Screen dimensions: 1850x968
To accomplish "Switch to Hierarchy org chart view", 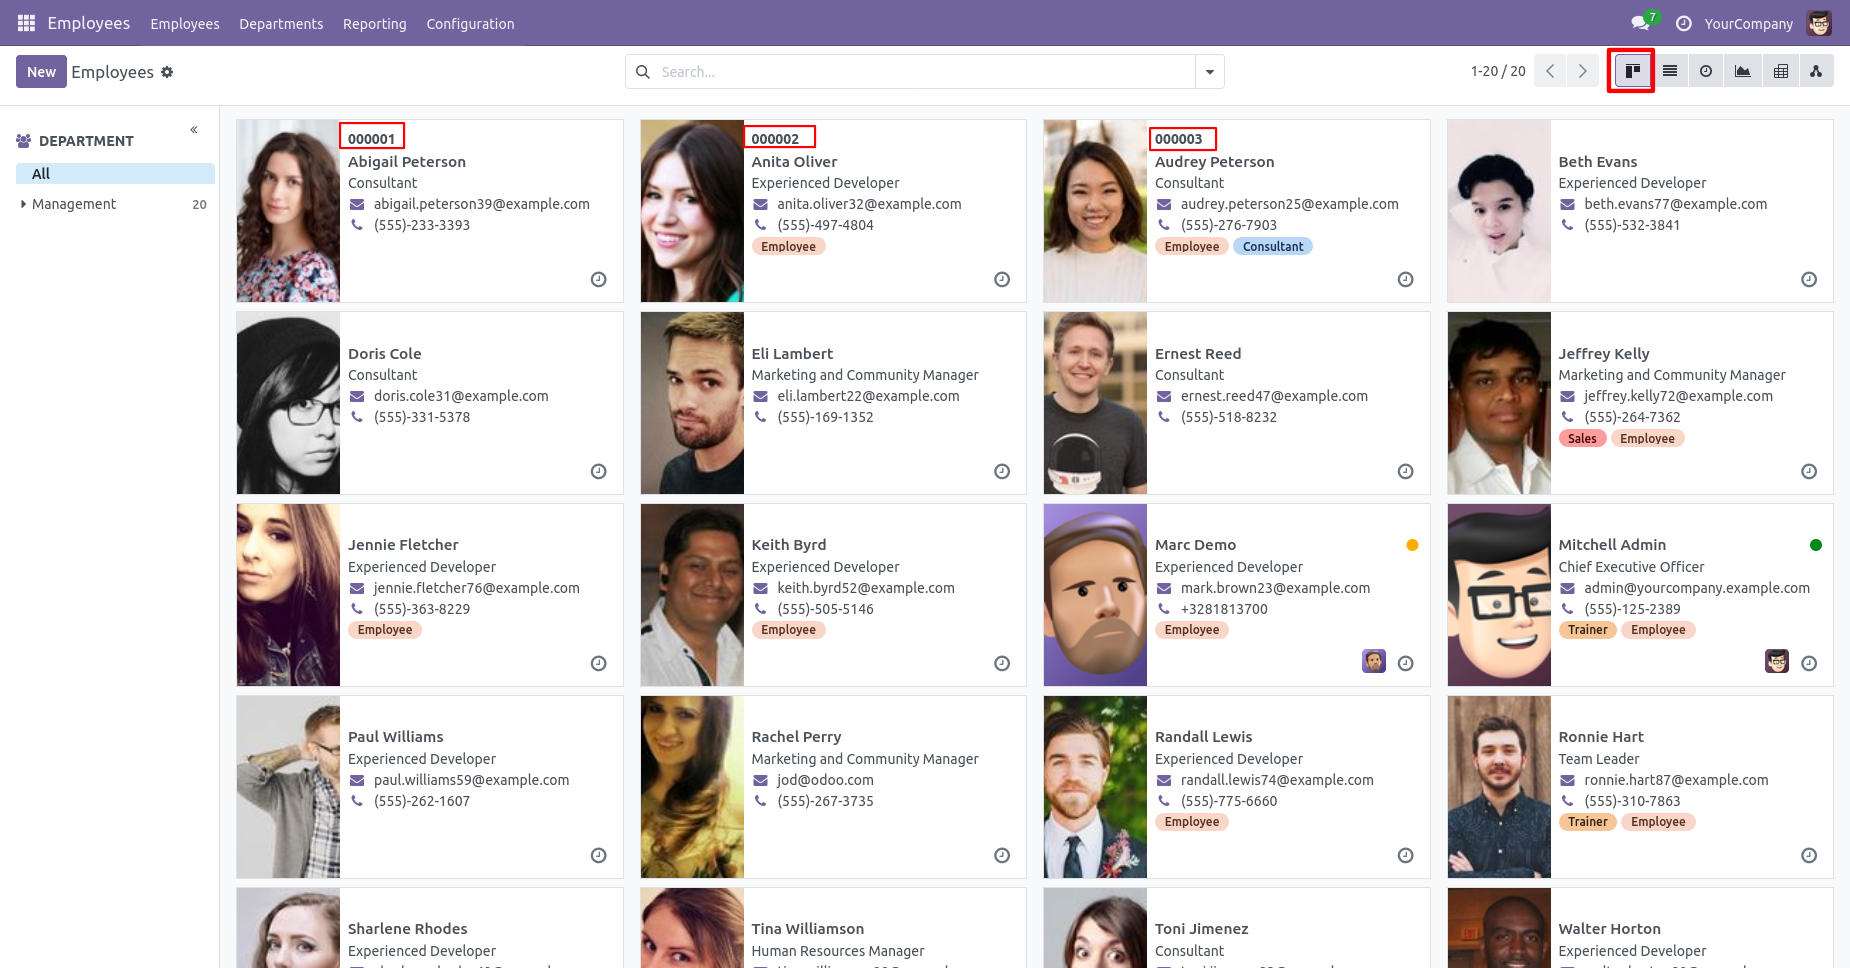I will (x=1816, y=71).
